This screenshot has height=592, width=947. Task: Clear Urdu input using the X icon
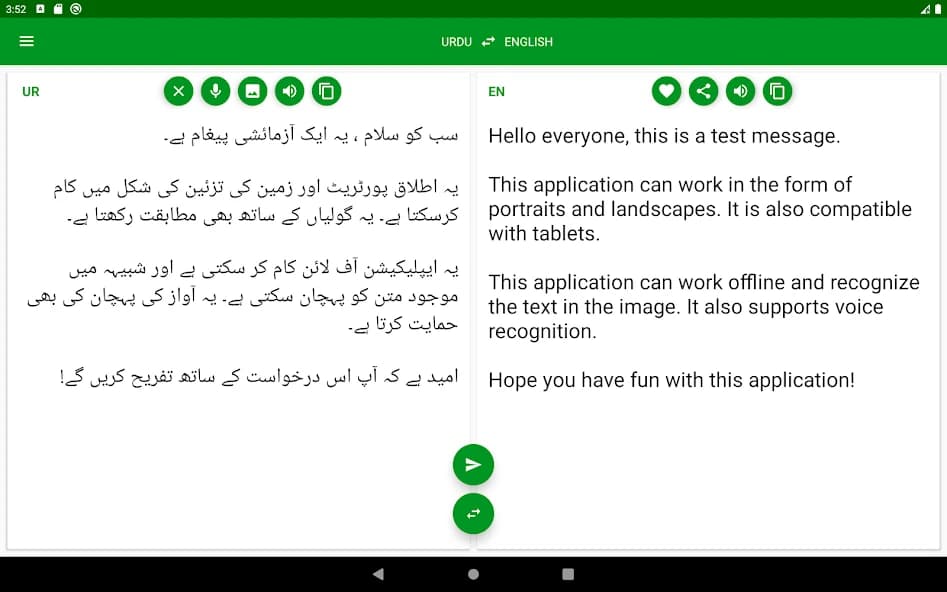[x=178, y=91]
